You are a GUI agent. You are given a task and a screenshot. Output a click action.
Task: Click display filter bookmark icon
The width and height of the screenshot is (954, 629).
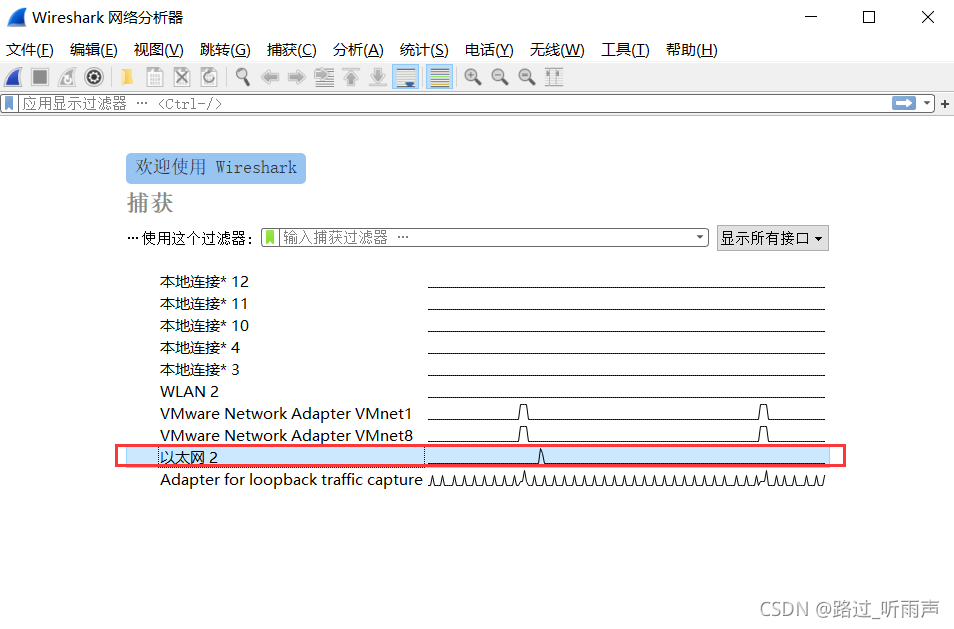[9, 104]
